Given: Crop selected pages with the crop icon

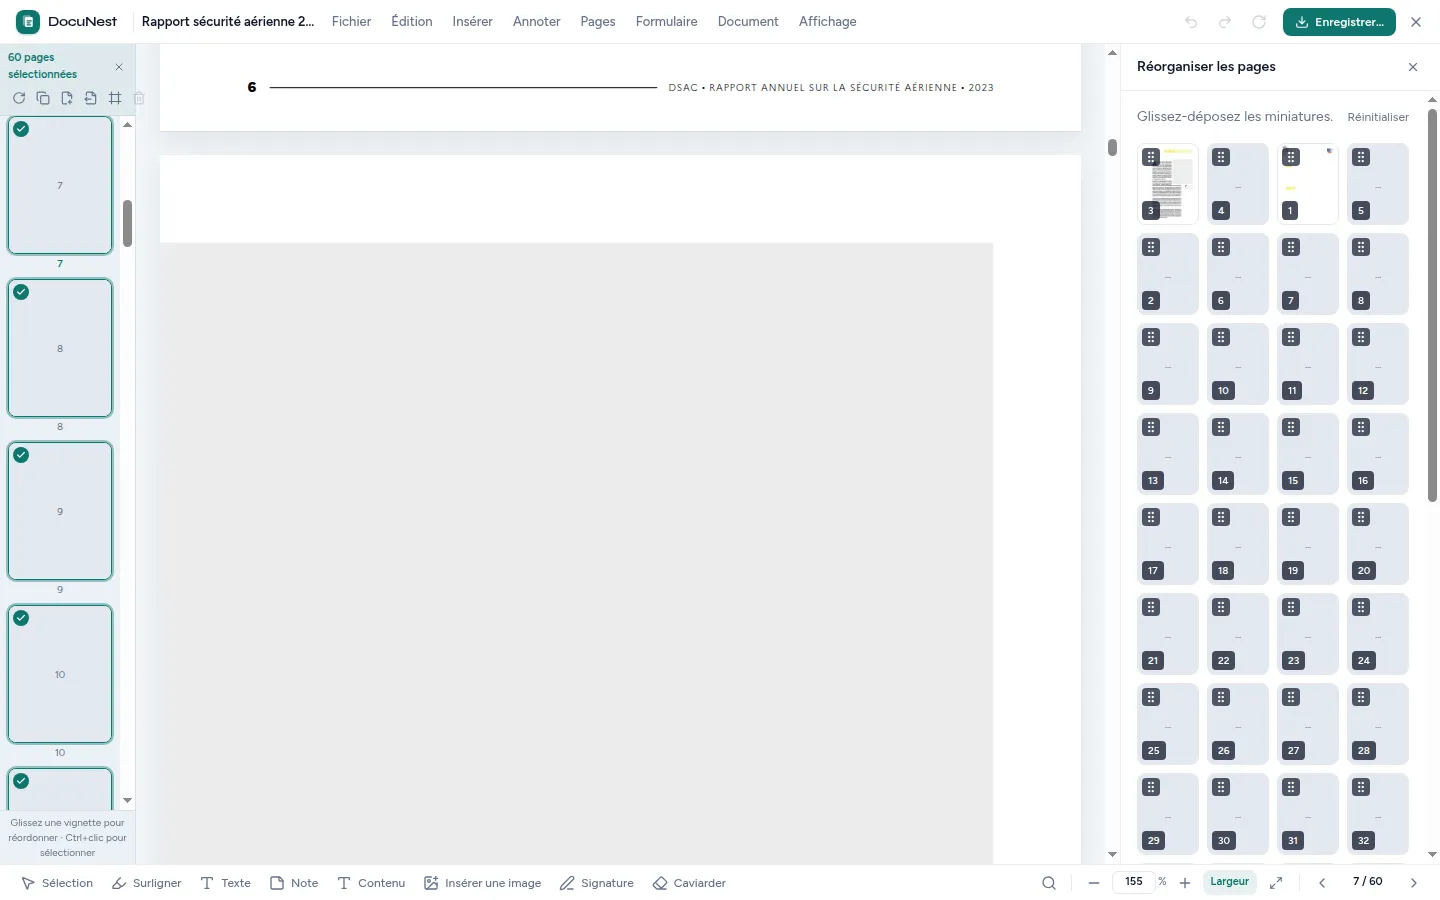Looking at the screenshot, I should click(x=115, y=98).
